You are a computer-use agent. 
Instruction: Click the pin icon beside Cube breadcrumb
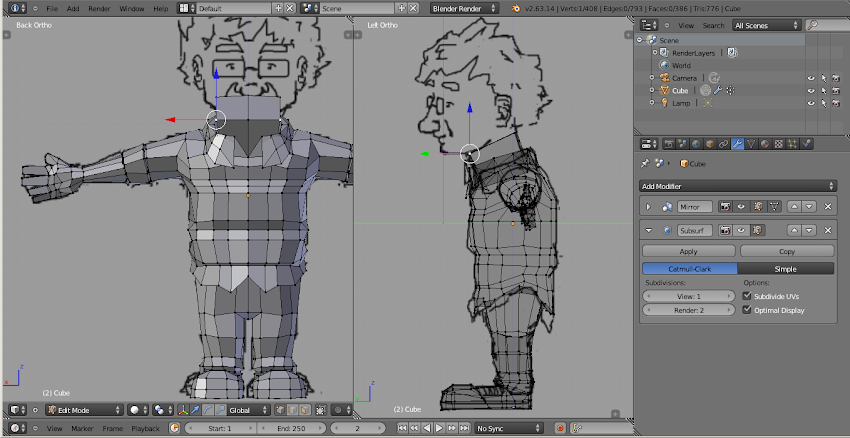645,163
